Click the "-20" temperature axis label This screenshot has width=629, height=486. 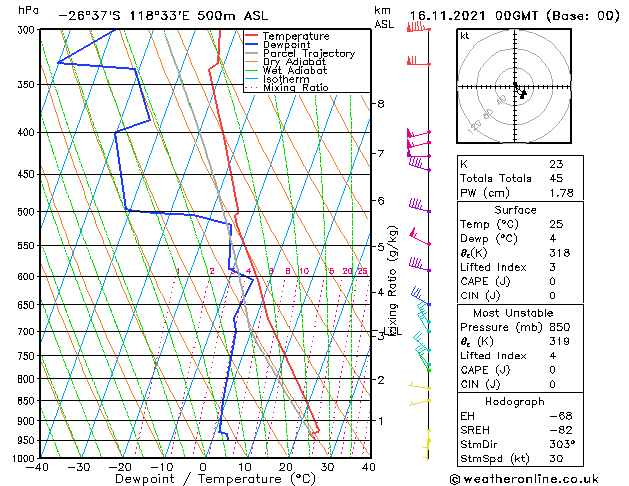(x=120, y=468)
